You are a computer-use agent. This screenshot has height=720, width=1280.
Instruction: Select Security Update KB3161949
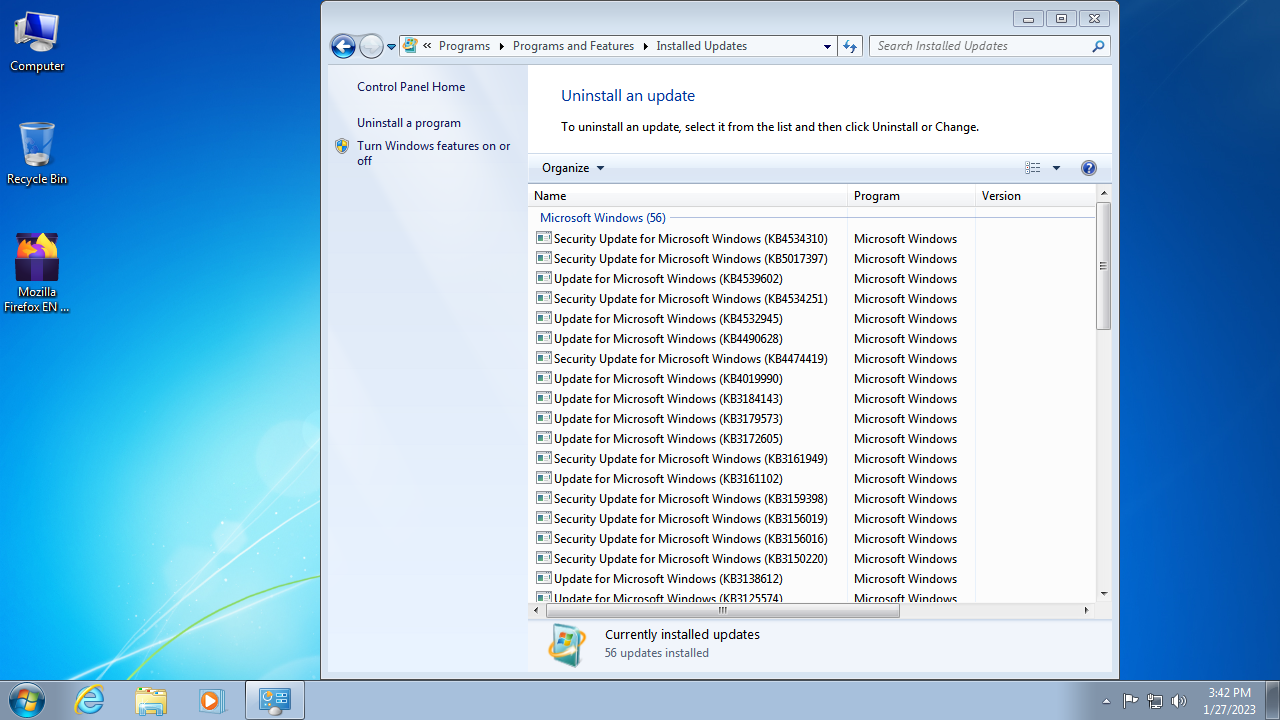tap(812, 458)
